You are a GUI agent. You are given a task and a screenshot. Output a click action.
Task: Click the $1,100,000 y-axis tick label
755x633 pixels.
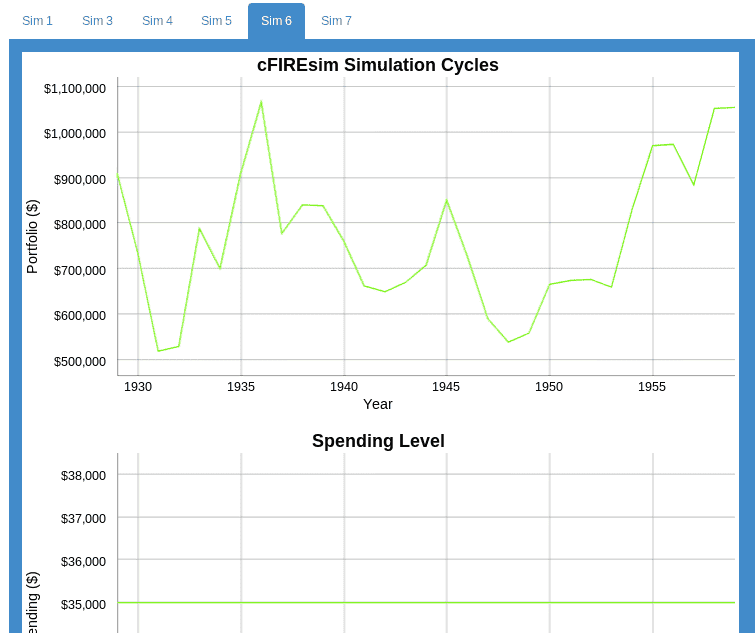coord(75,88)
